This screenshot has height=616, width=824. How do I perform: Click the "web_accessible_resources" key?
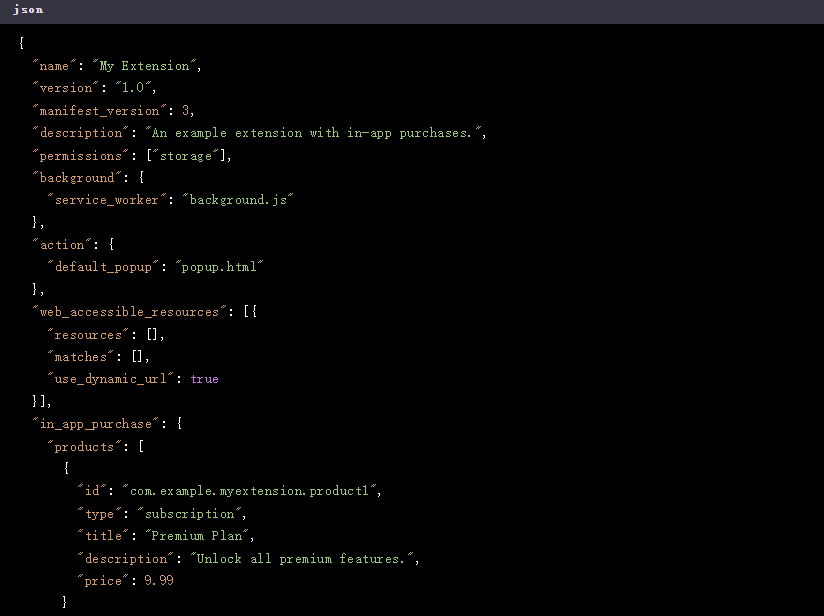(x=129, y=312)
